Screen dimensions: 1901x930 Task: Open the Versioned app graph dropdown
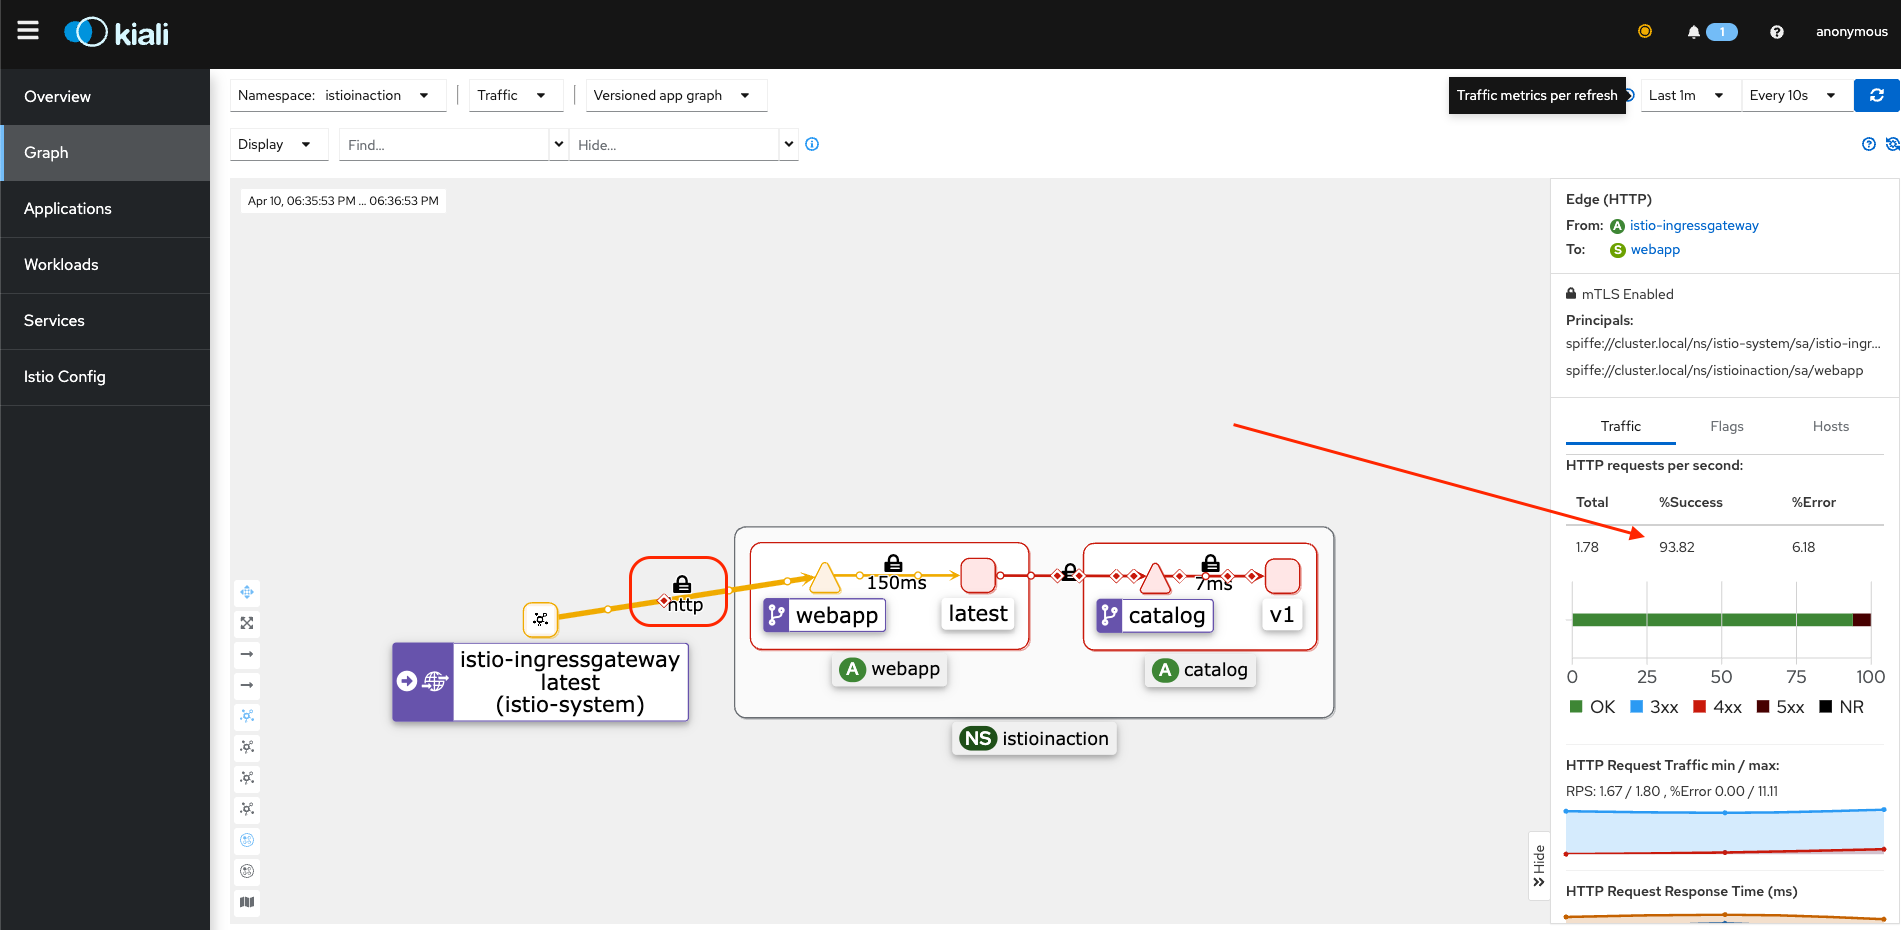(676, 95)
